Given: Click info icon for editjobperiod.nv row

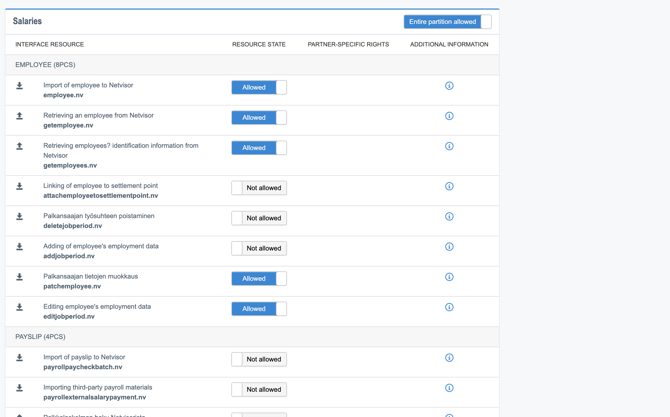Looking at the screenshot, I should (449, 307).
